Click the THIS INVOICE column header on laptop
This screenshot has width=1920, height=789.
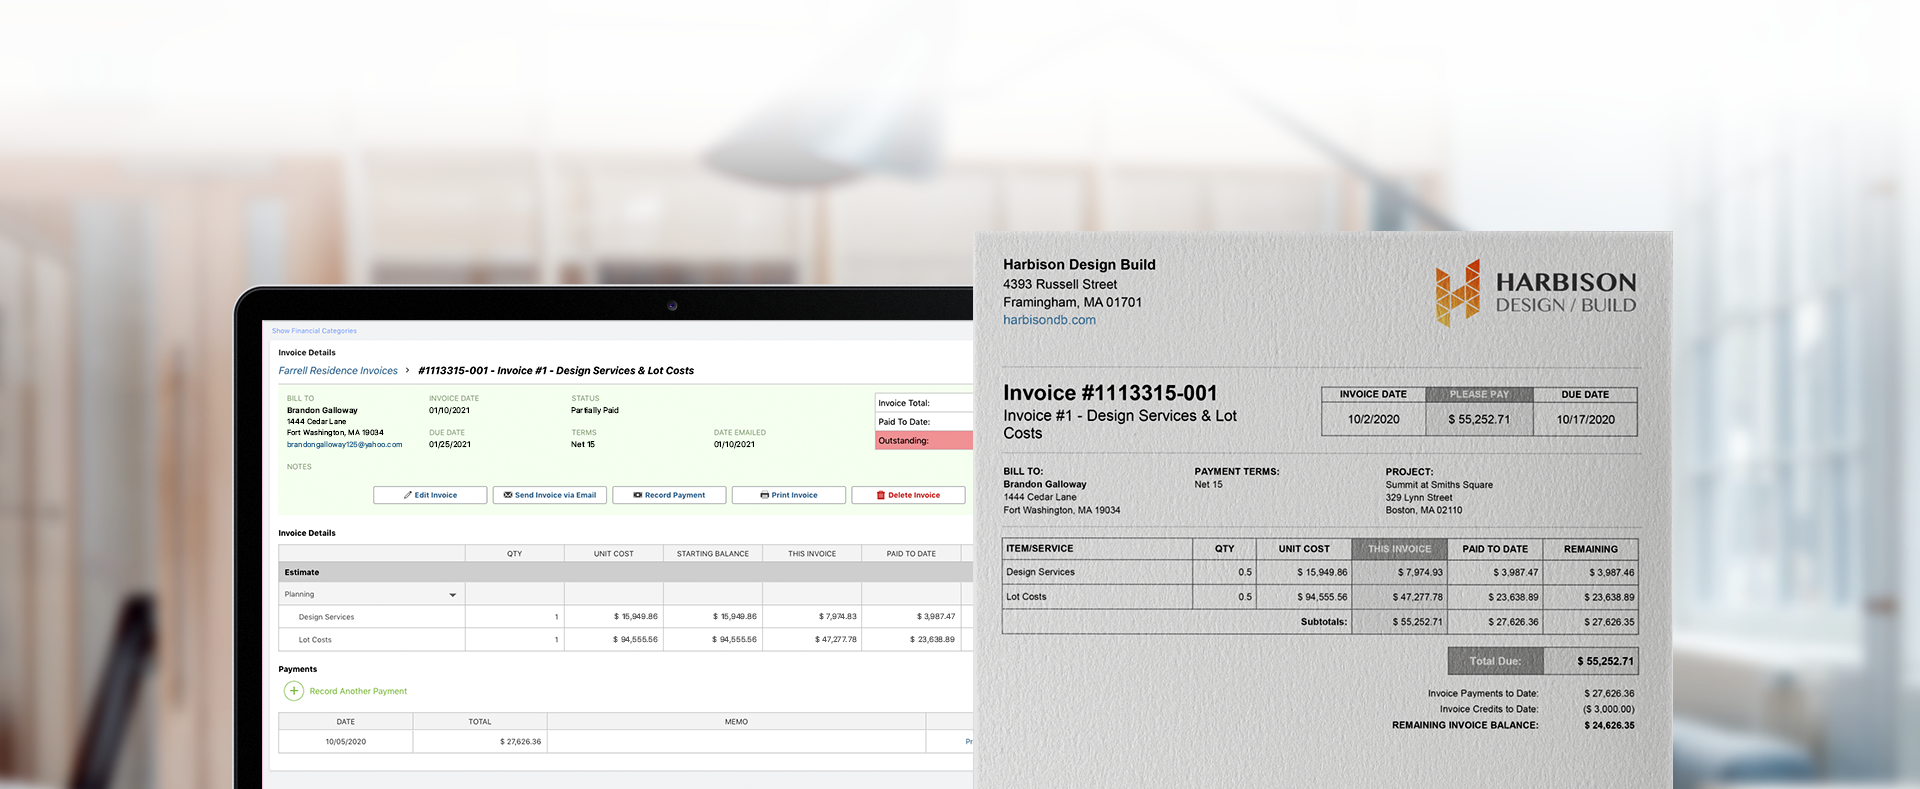coord(812,553)
